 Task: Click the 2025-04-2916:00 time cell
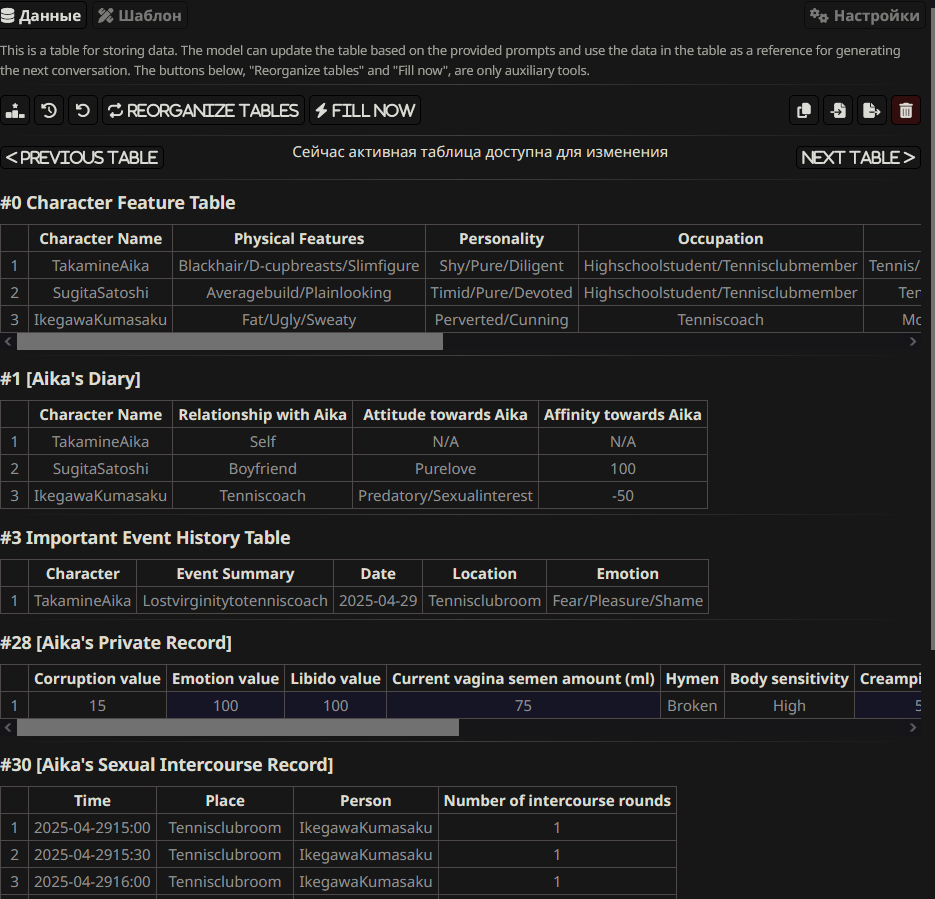[92, 881]
